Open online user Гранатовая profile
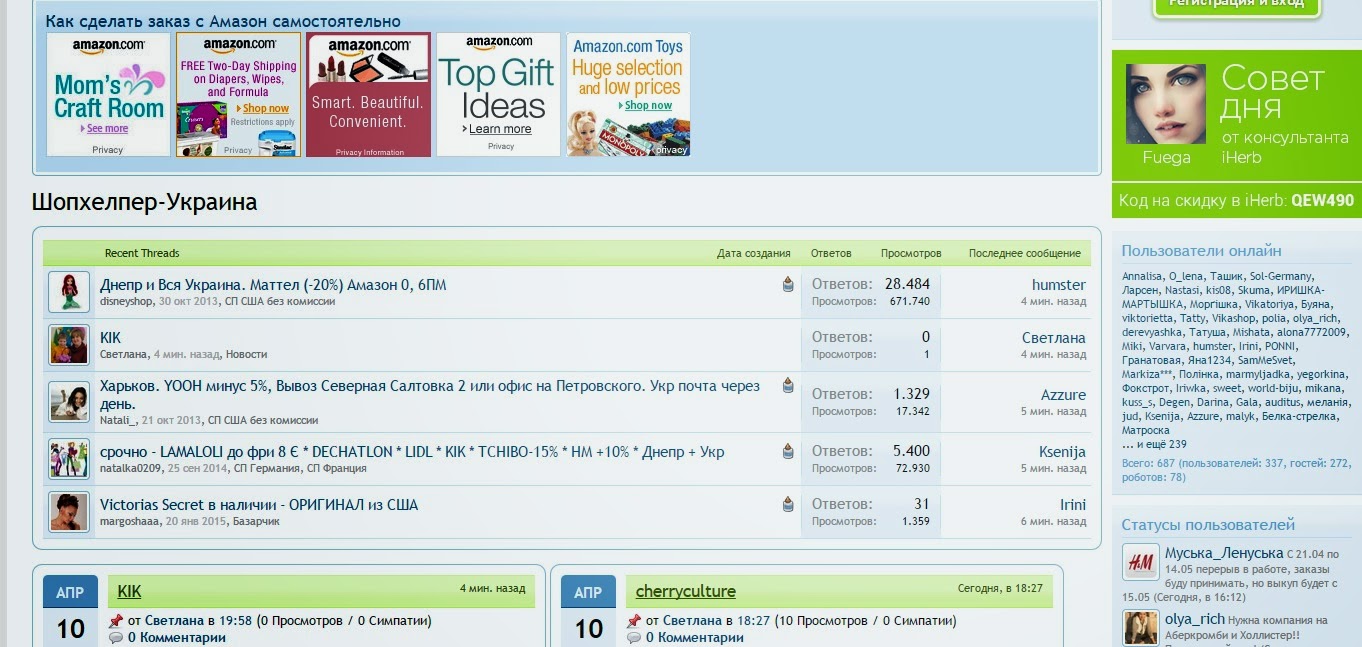 pyautogui.click(x=1151, y=360)
